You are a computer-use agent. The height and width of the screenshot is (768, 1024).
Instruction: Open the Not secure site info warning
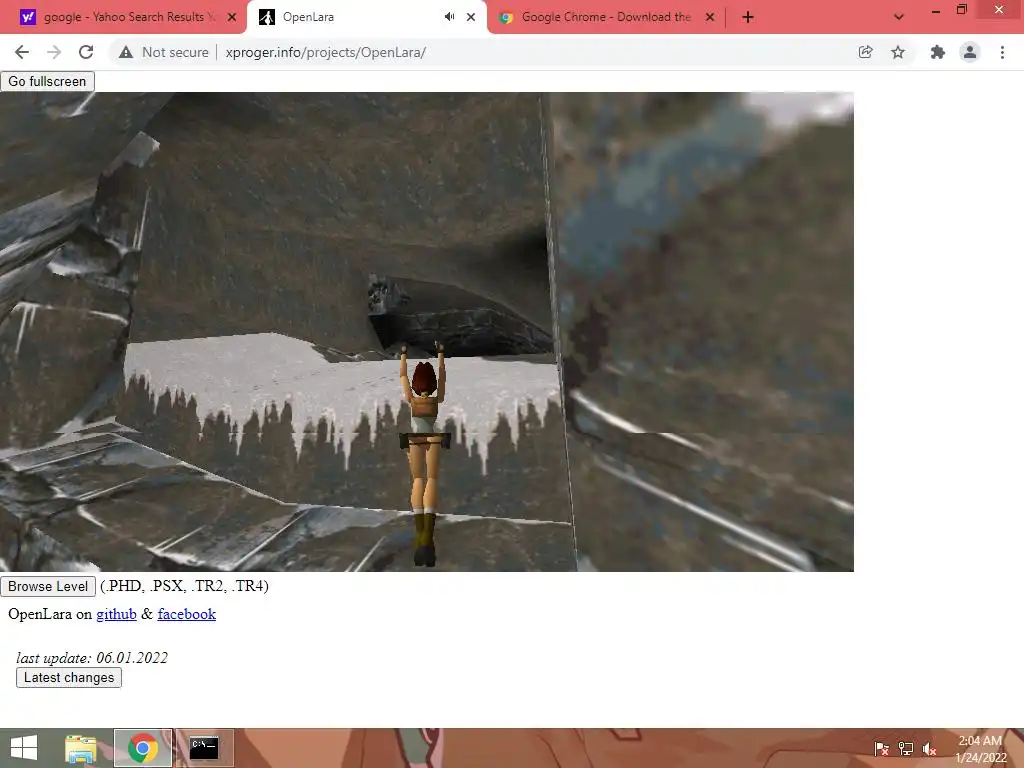pos(164,52)
